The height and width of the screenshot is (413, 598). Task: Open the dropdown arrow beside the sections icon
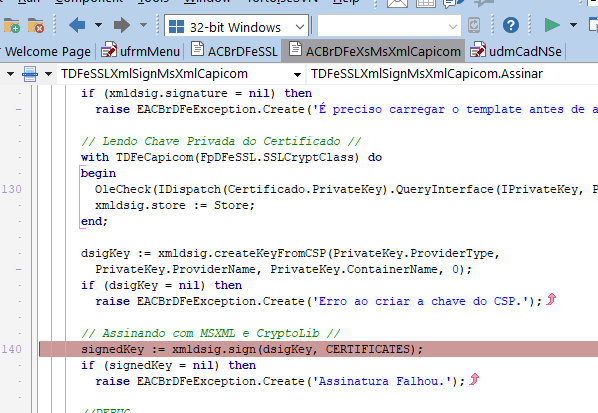48,74
